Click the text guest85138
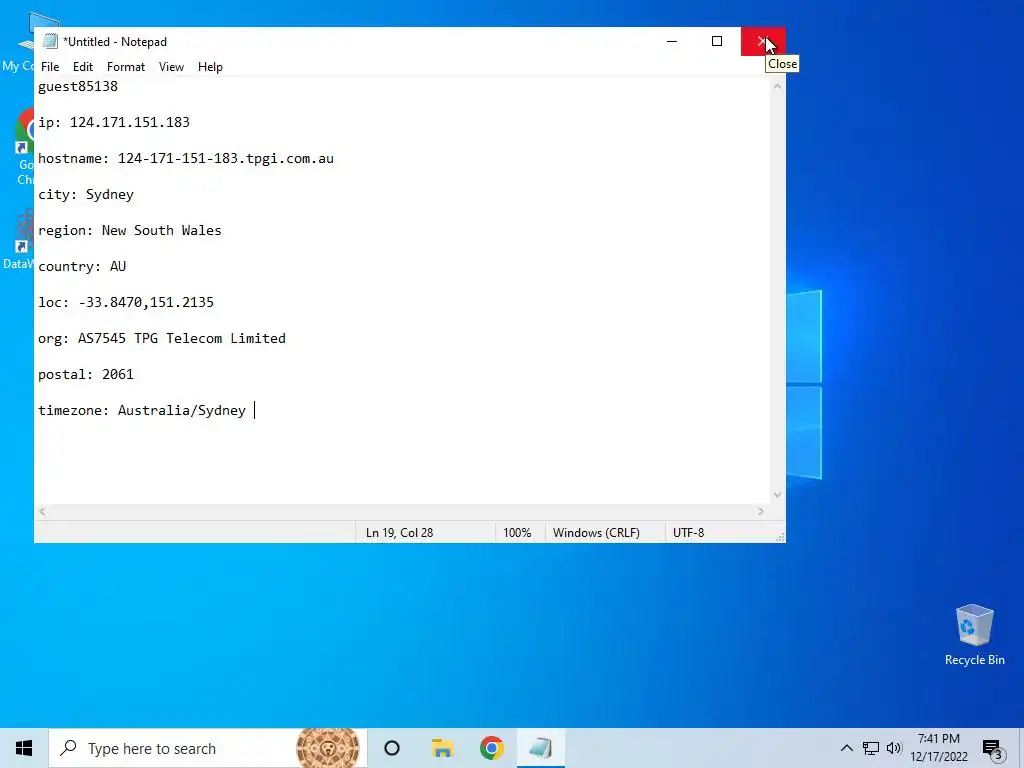 tap(78, 86)
